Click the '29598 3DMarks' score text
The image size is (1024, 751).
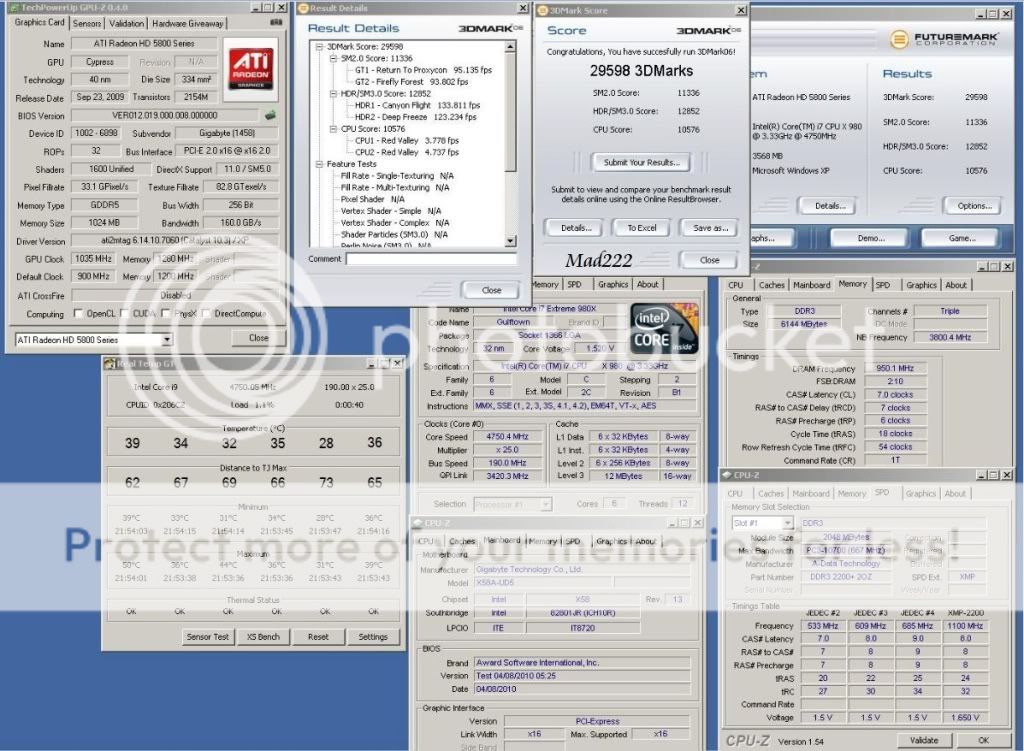pyautogui.click(x=641, y=71)
